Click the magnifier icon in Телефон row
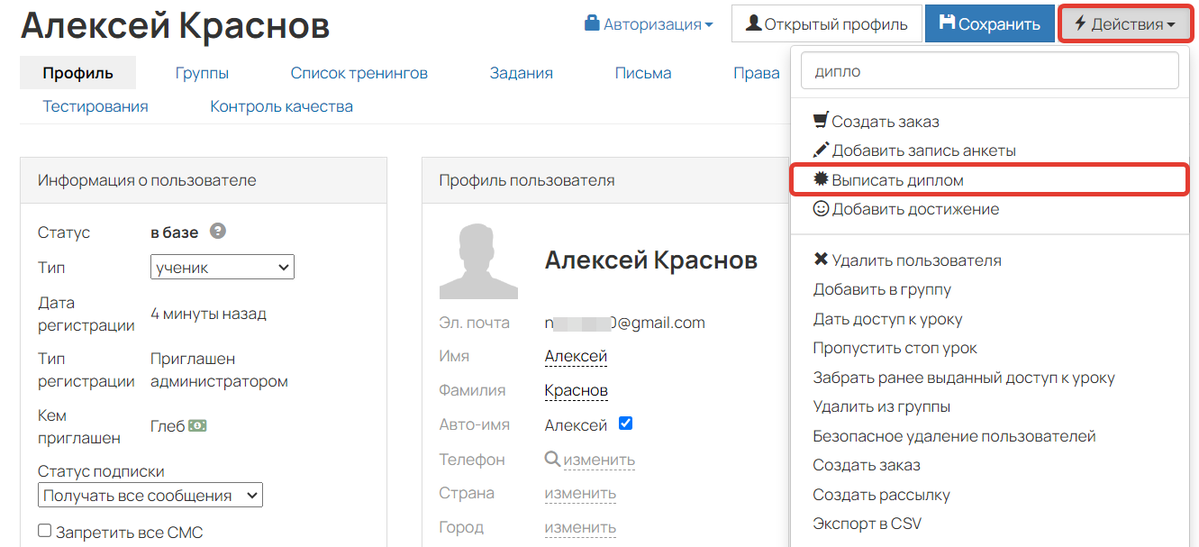 point(553,459)
